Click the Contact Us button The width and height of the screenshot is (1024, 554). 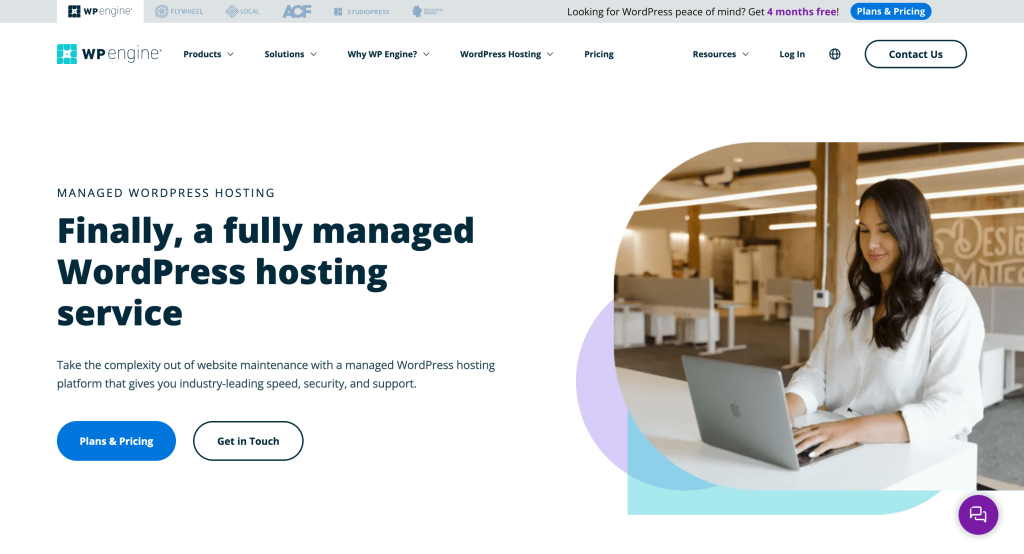click(x=916, y=54)
